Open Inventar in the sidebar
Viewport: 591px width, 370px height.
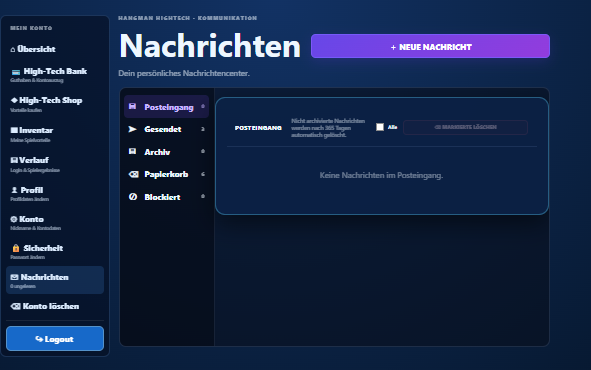[55, 134]
